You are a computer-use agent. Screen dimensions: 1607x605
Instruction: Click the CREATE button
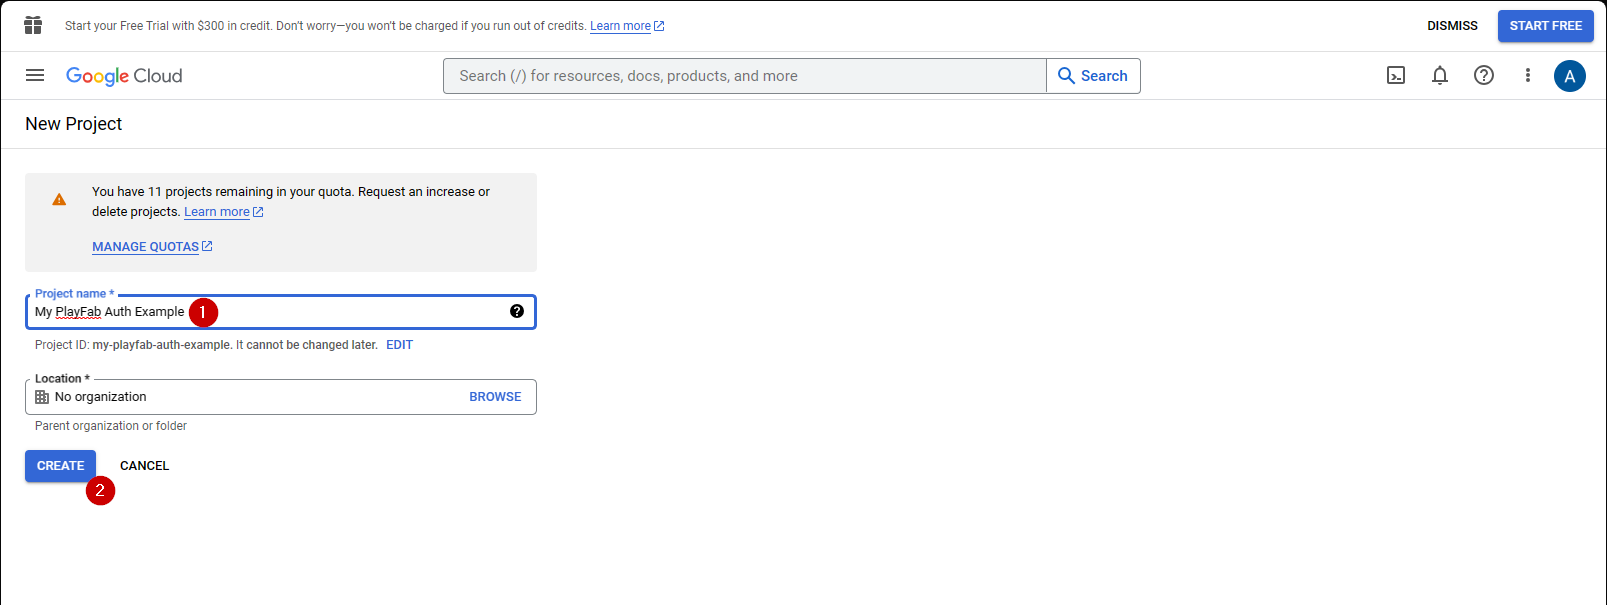[60, 465]
